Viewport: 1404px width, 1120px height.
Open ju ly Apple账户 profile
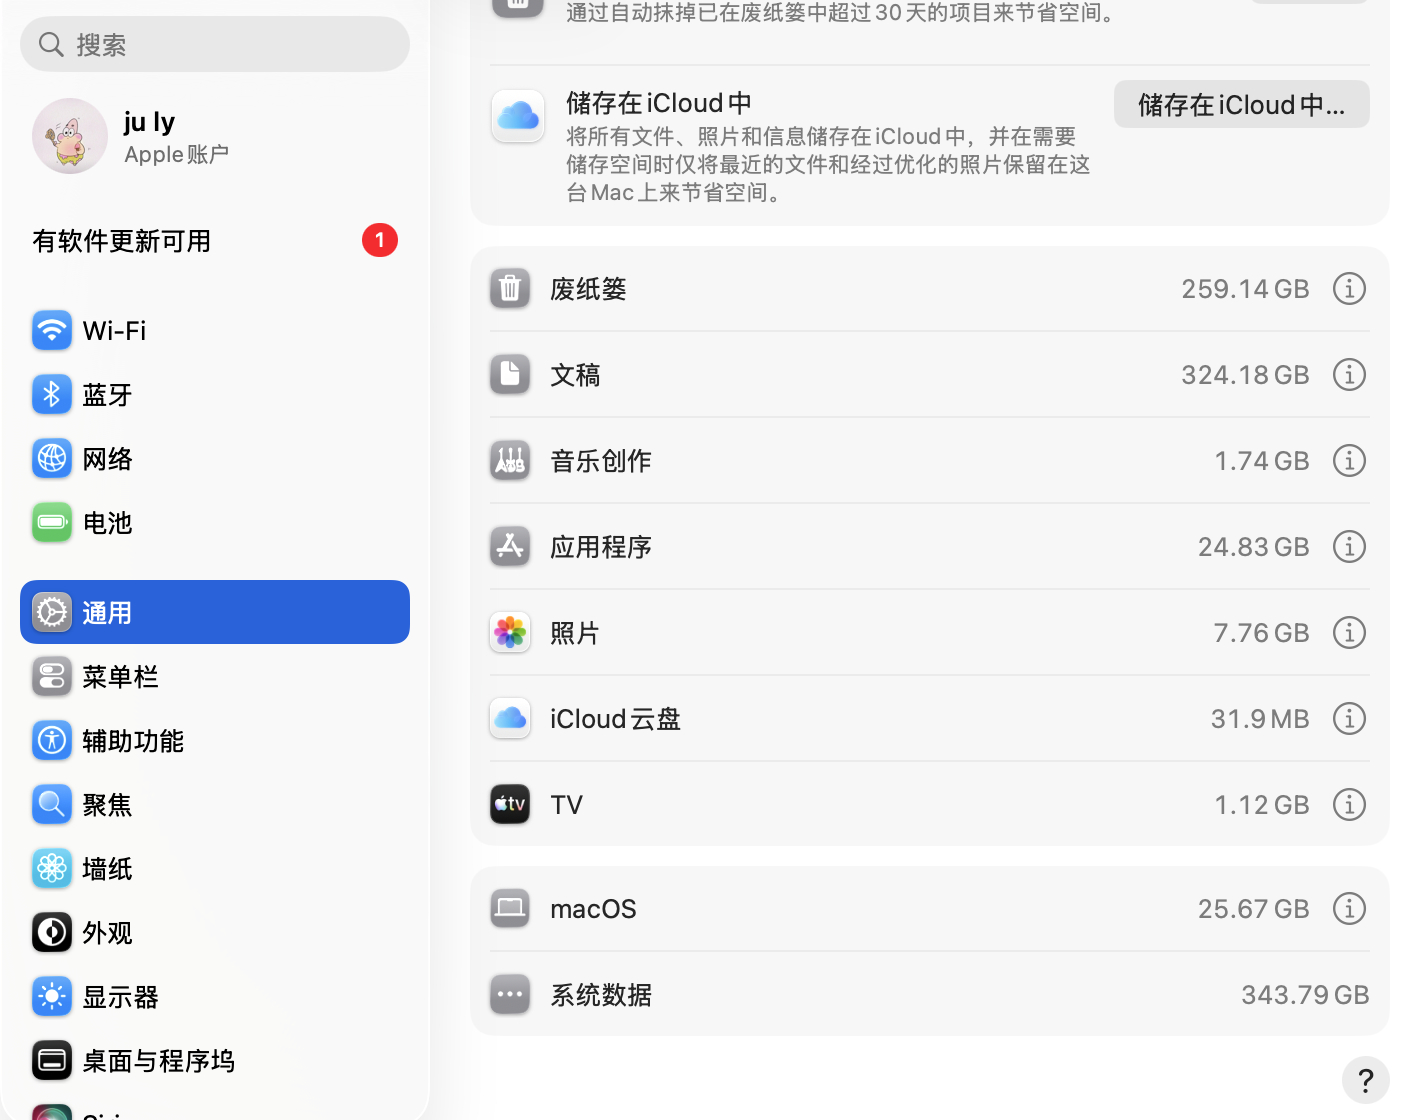215,136
